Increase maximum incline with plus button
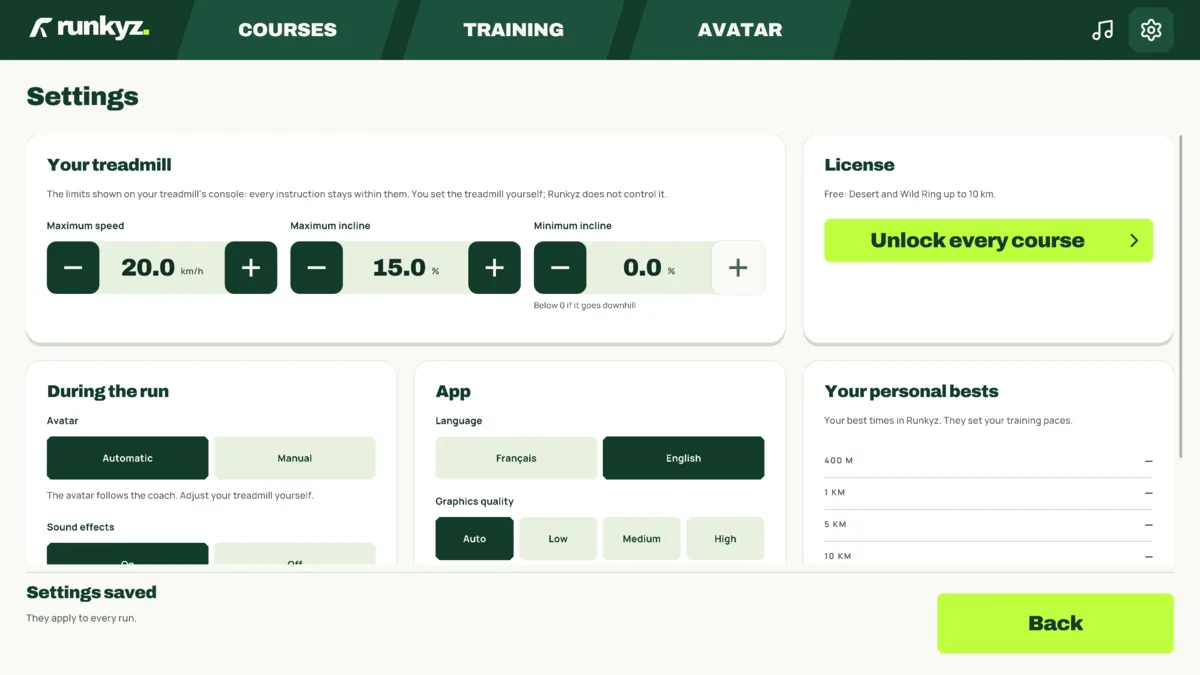Image resolution: width=1200 pixels, height=675 pixels. [x=494, y=268]
